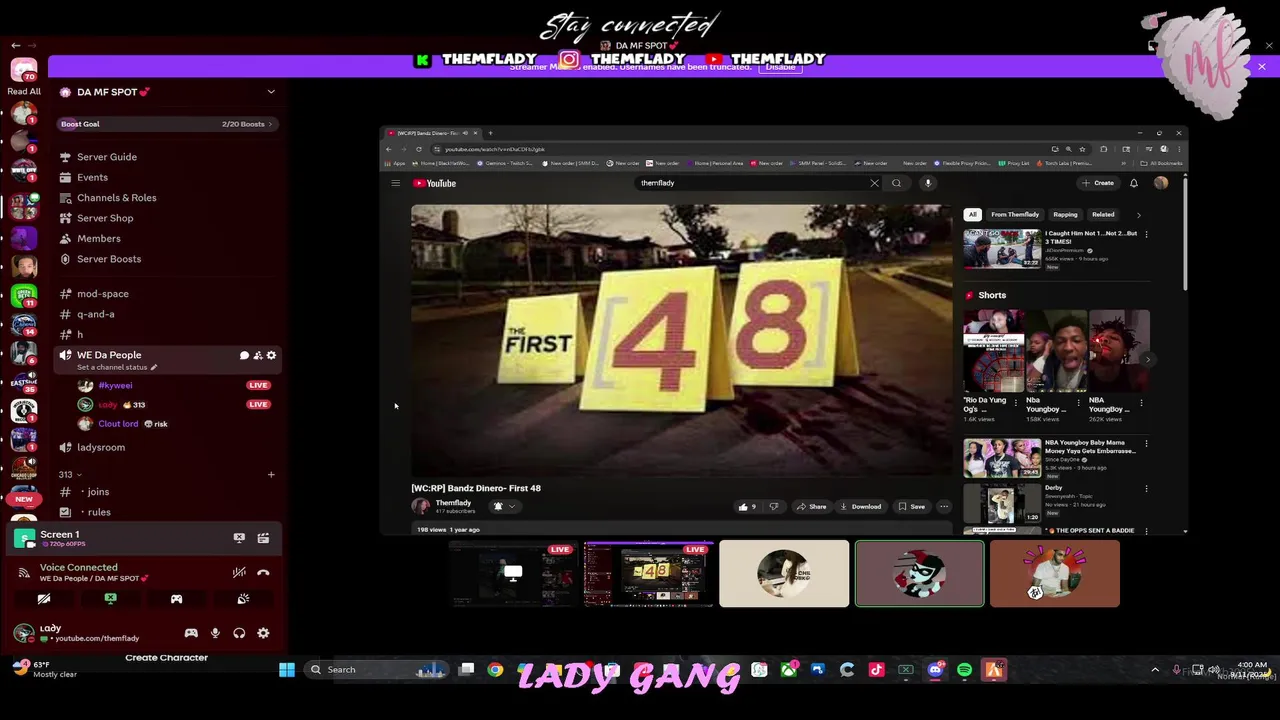Click Boost Goal 2/20 Boosts bar

click(167, 124)
